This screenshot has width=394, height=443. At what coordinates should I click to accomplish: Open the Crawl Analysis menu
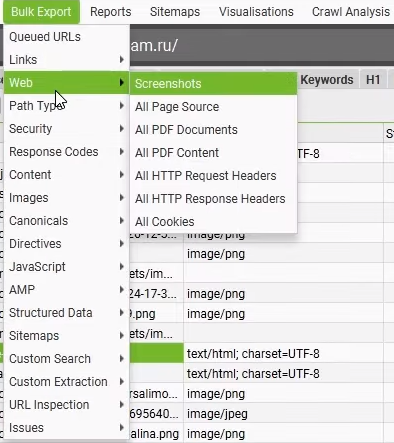click(351, 12)
